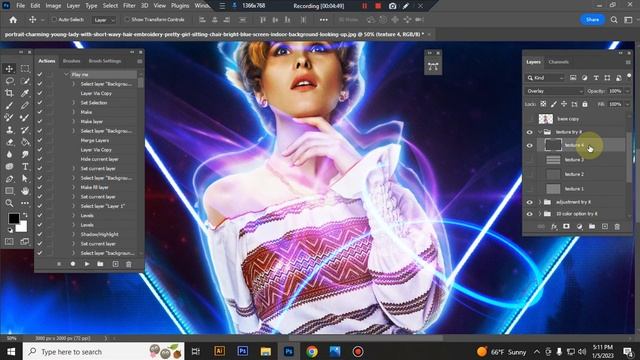640x360 pixels.
Task: Select the Lasso tool
Action: [9, 81]
